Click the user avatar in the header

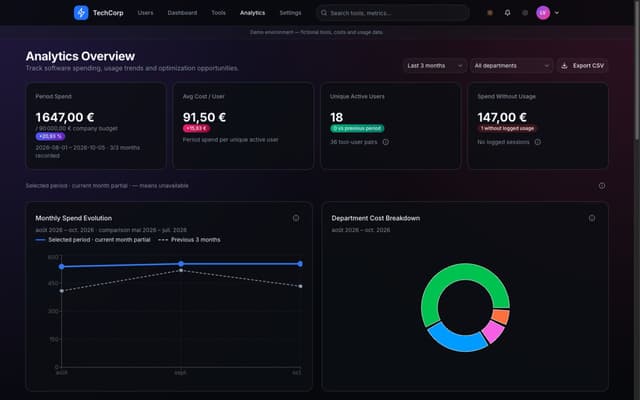tap(543, 13)
